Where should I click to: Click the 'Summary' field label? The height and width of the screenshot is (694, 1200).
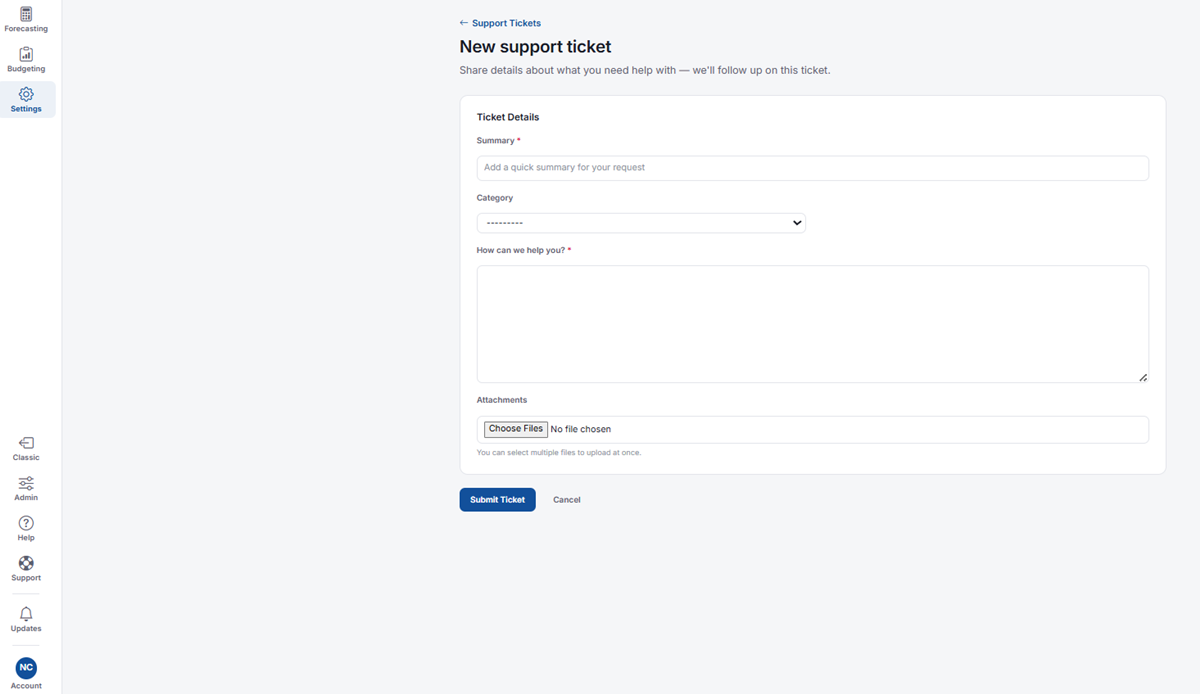tap(495, 141)
